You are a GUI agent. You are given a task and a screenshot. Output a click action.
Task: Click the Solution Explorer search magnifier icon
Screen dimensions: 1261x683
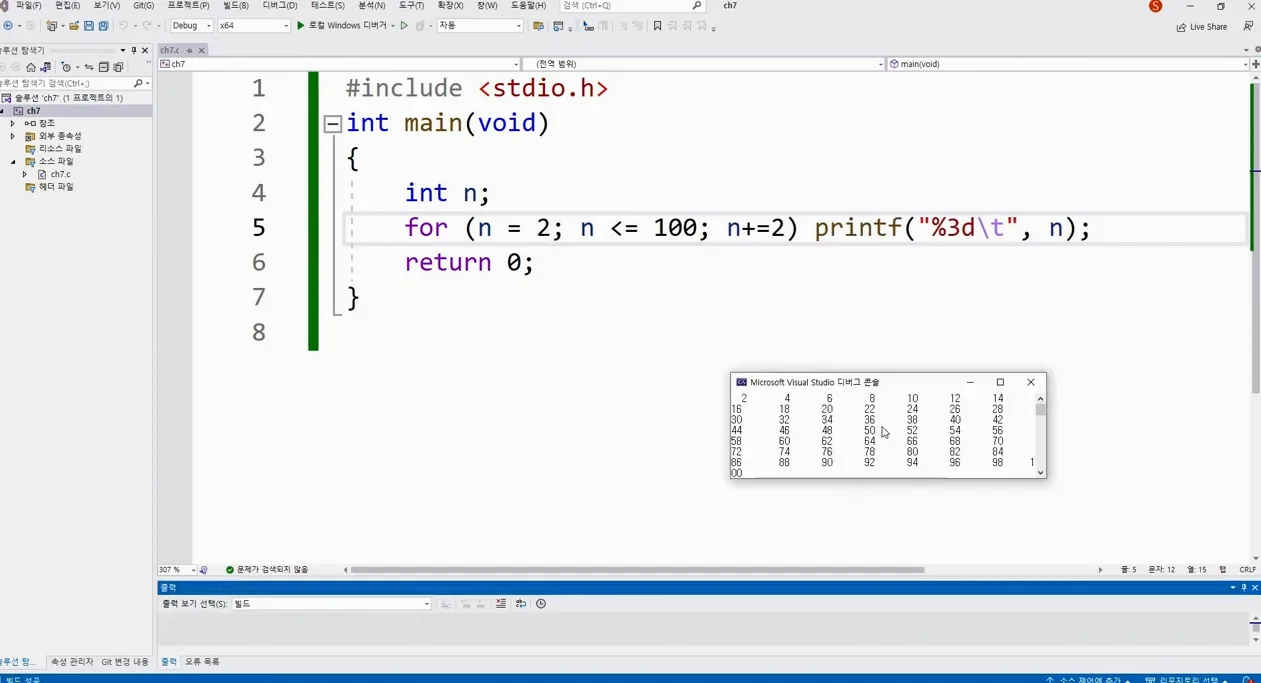click(138, 83)
